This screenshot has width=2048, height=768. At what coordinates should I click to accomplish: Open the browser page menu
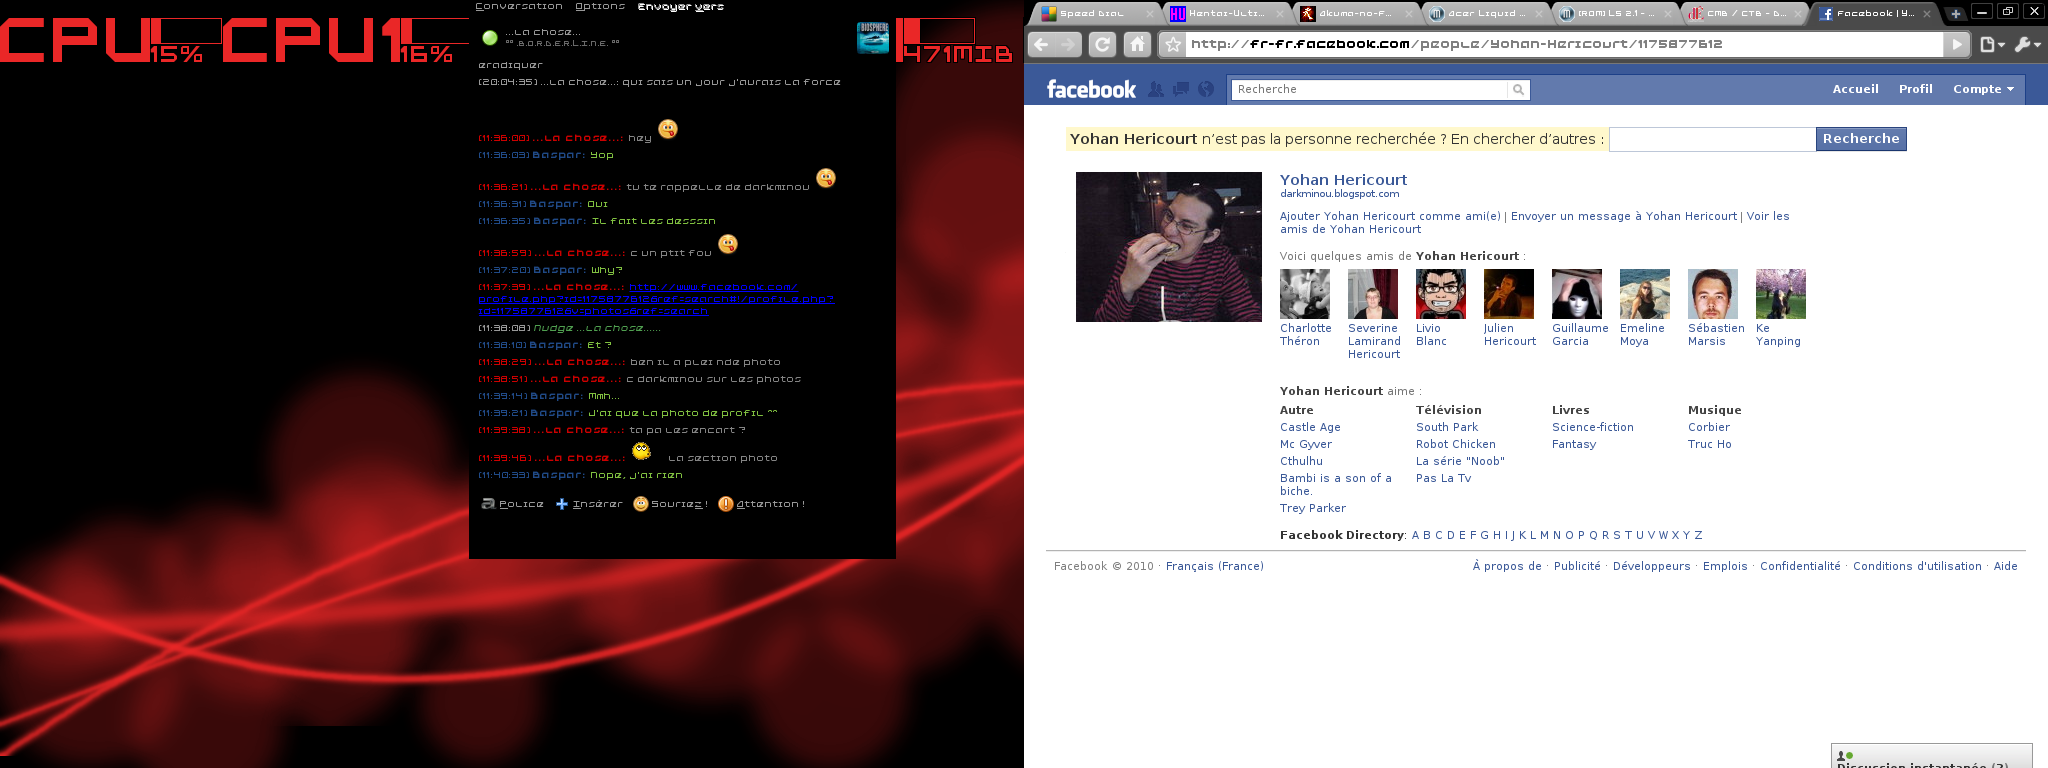[x=1992, y=44]
